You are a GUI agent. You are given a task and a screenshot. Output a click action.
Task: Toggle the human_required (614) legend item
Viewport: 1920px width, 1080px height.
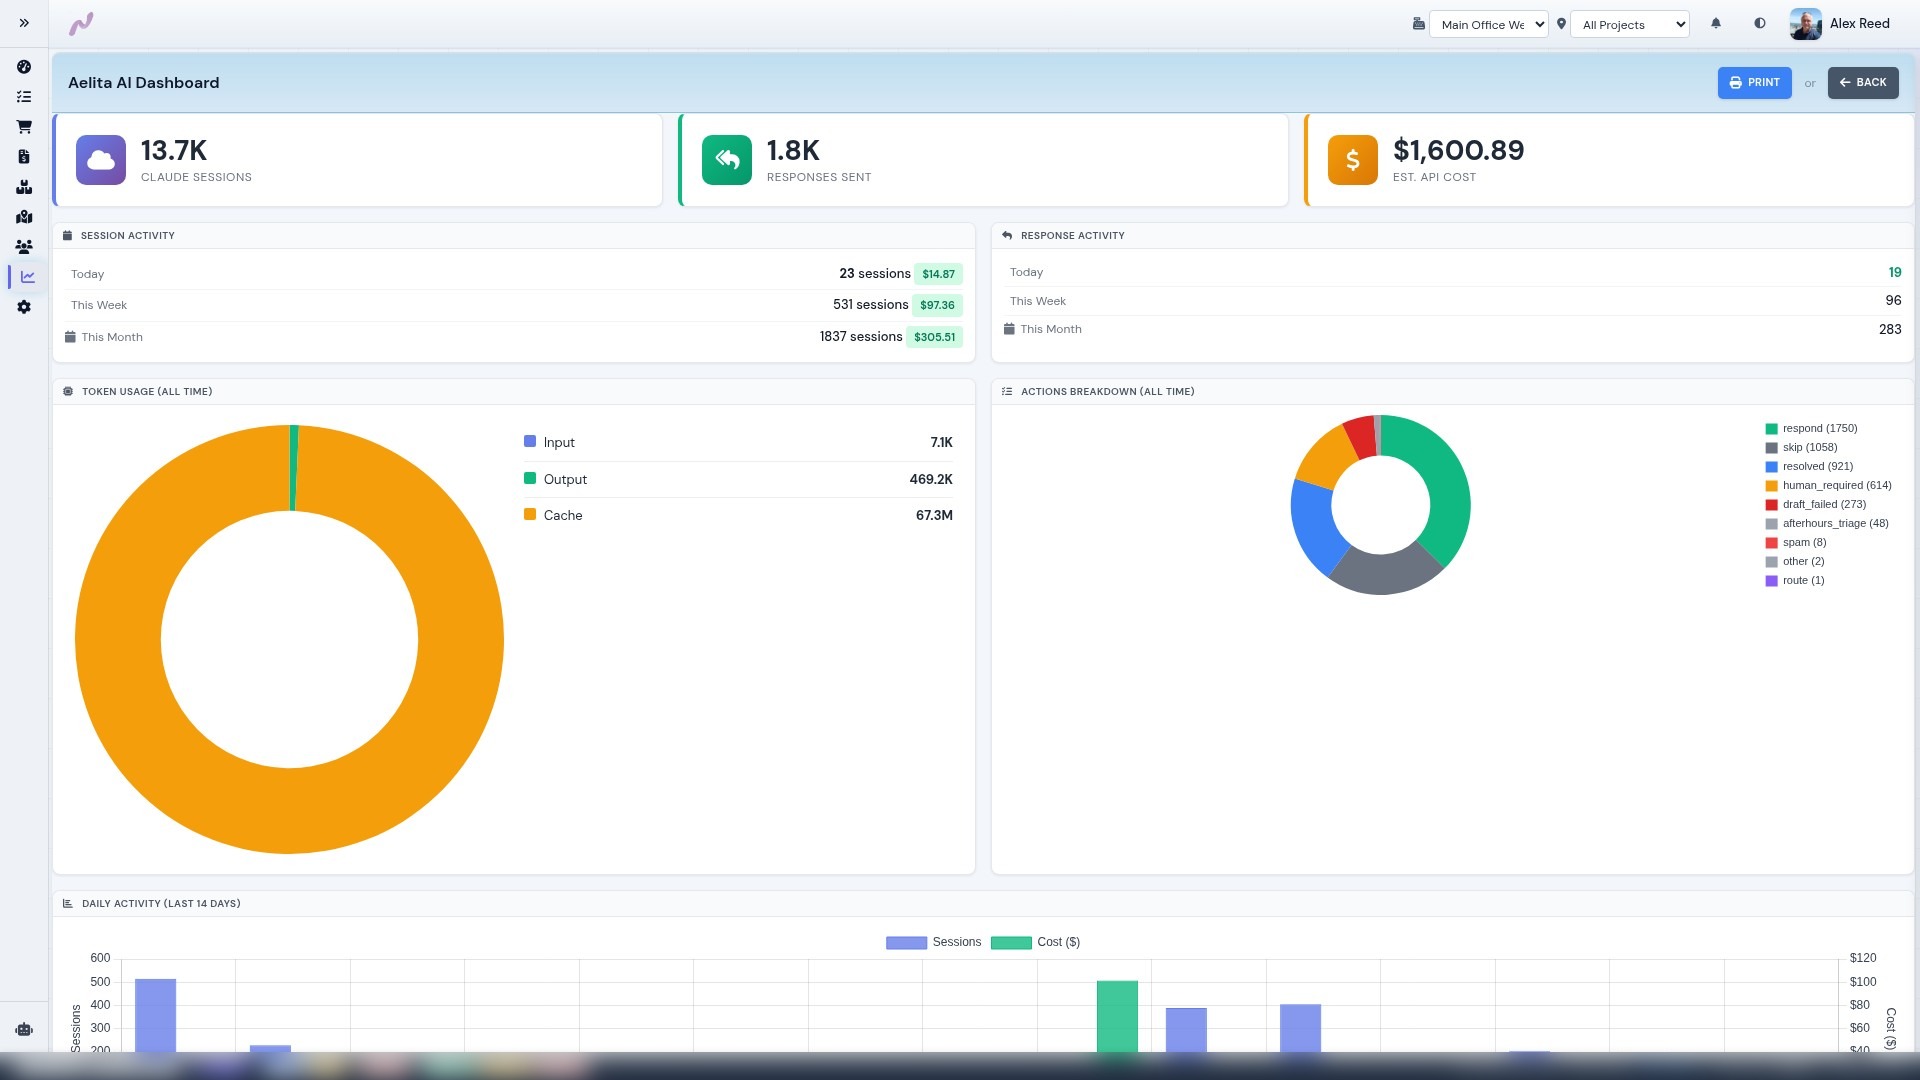coord(1828,486)
